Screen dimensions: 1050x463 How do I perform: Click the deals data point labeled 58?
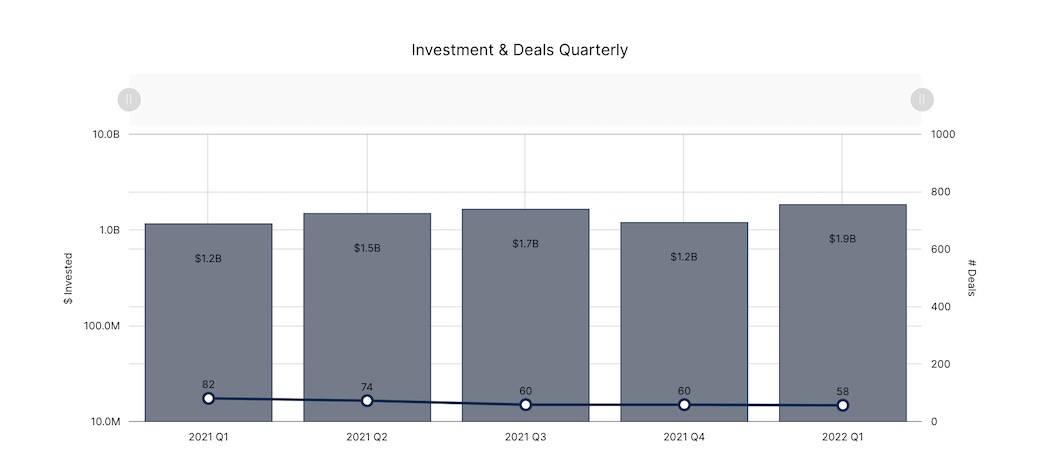pos(842,405)
